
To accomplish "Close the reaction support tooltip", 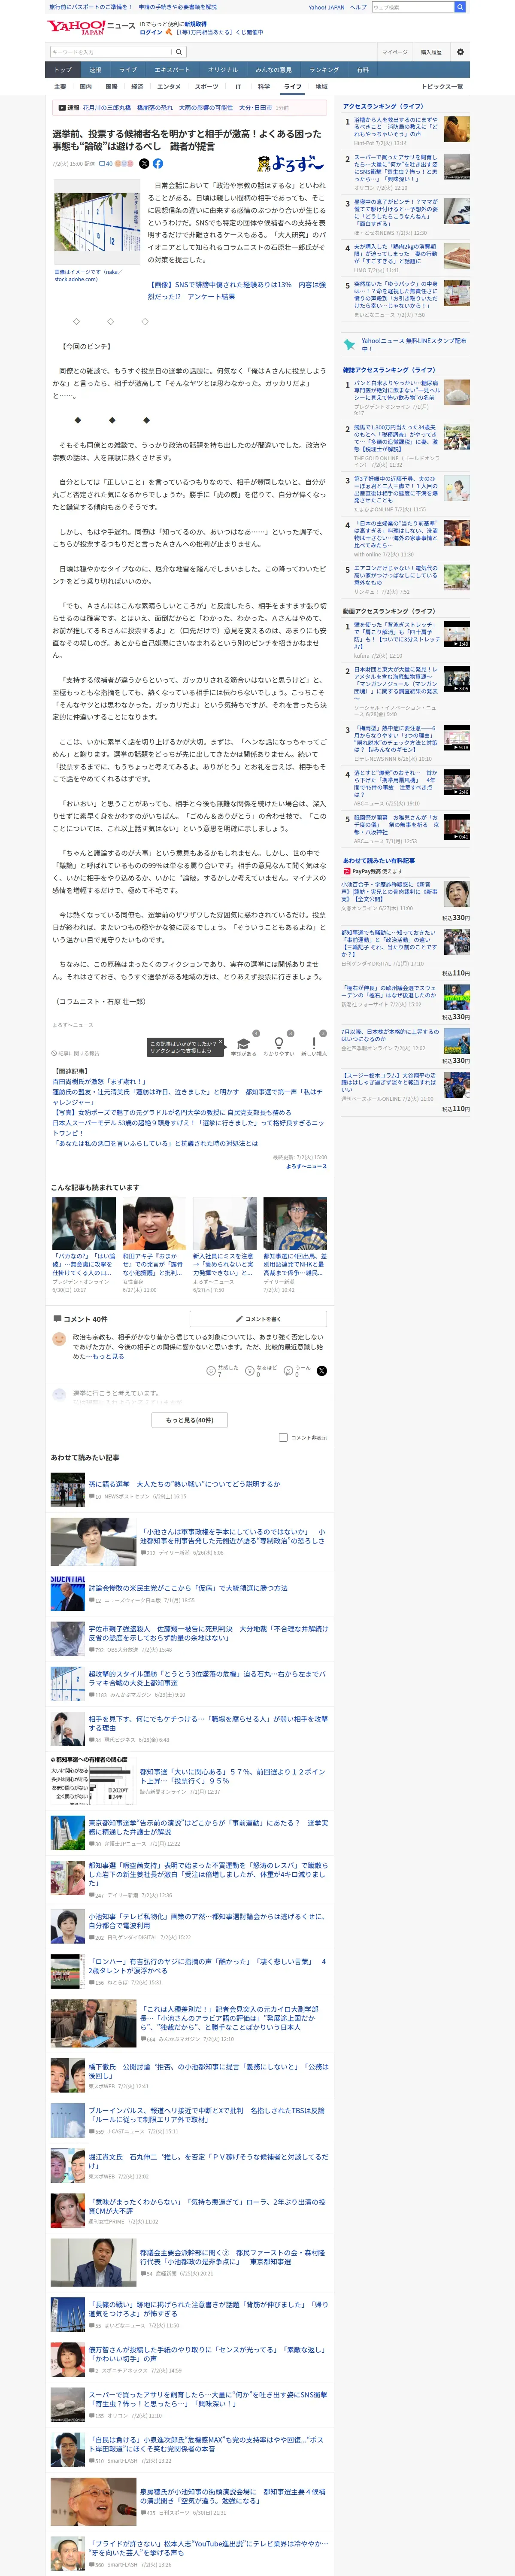I will coord(222,1043).
